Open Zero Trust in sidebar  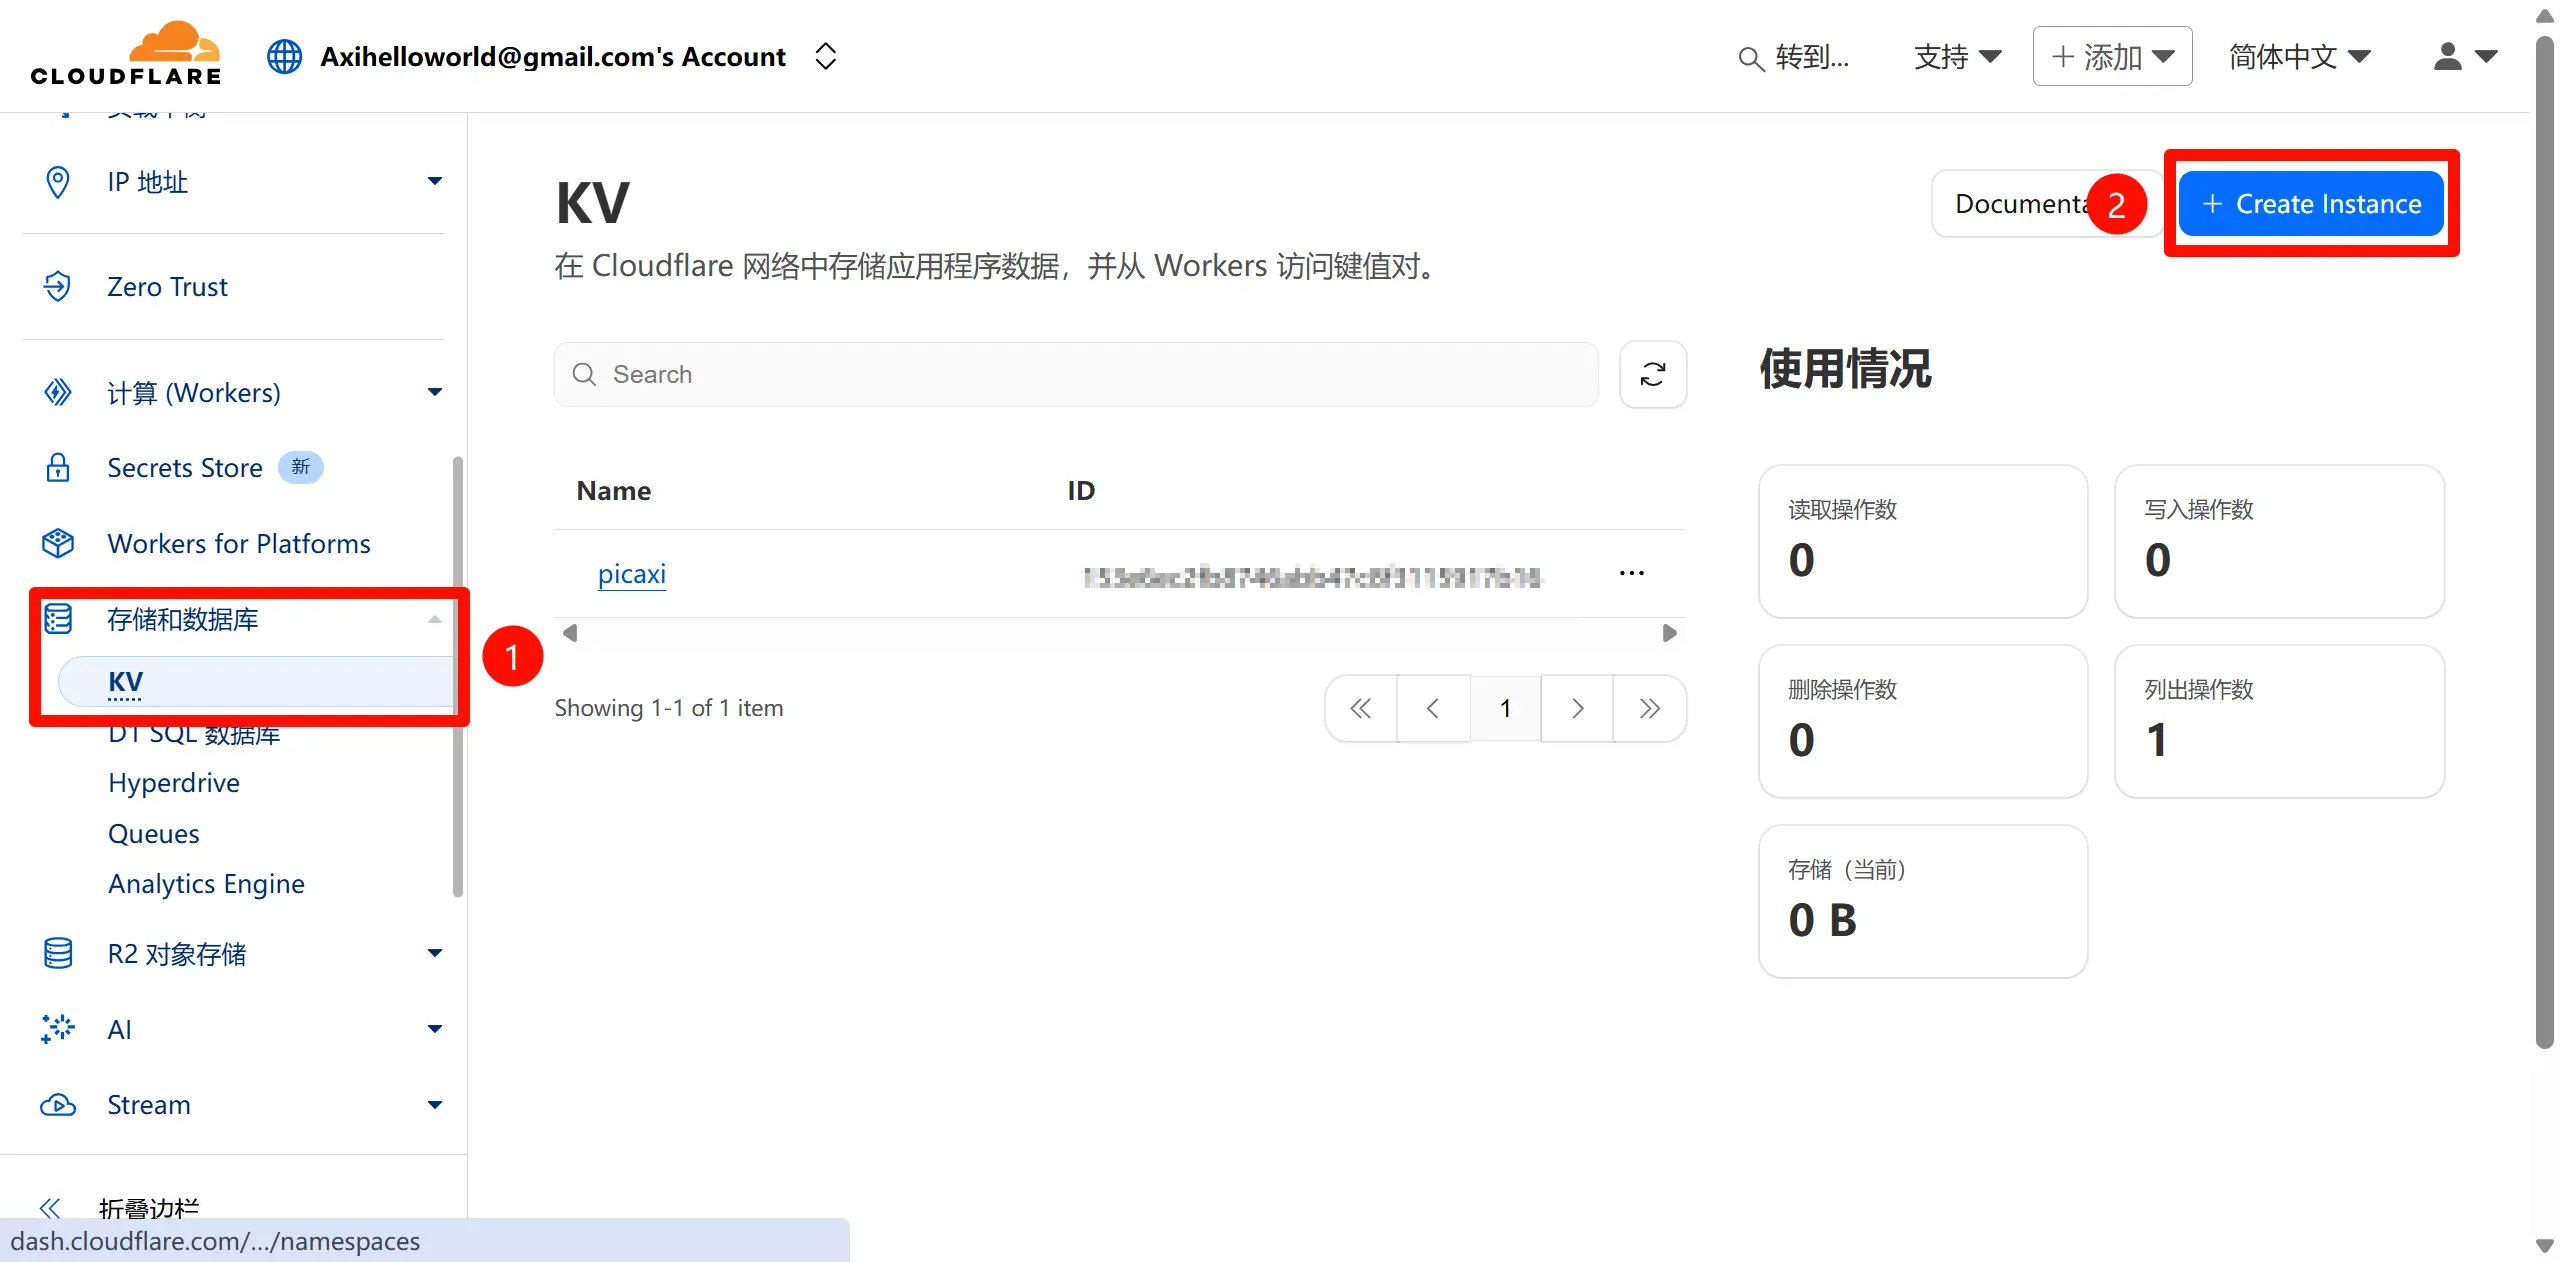[x=167, y=287]
